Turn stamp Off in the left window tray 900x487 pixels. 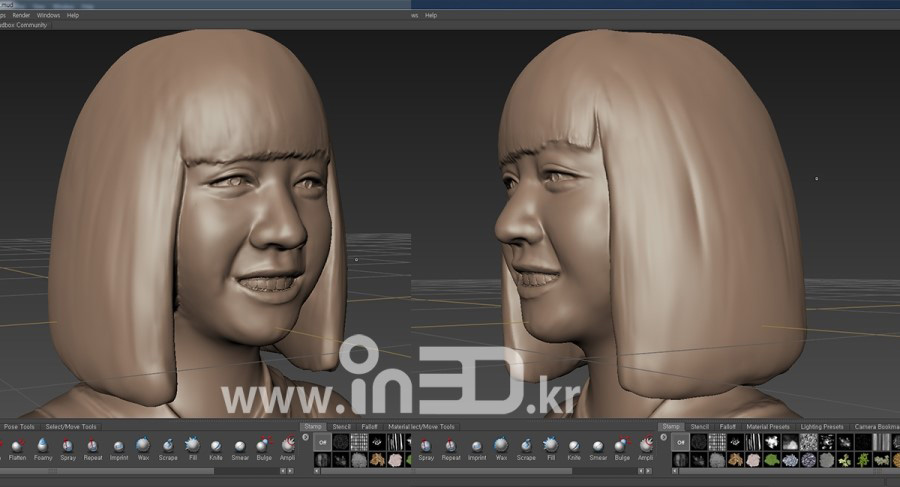[x=322, y=442]
